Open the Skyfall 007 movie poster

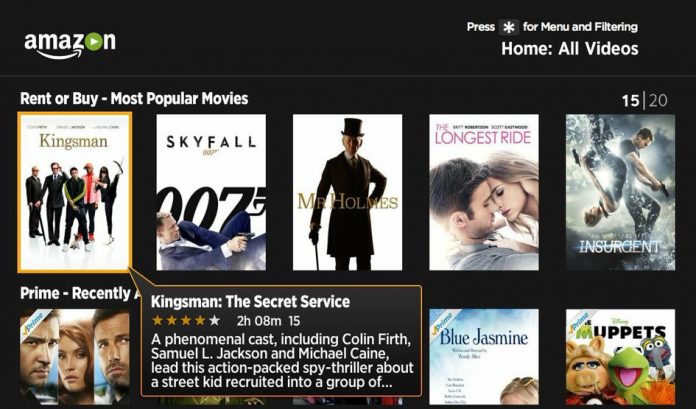(x=211, y=192)
